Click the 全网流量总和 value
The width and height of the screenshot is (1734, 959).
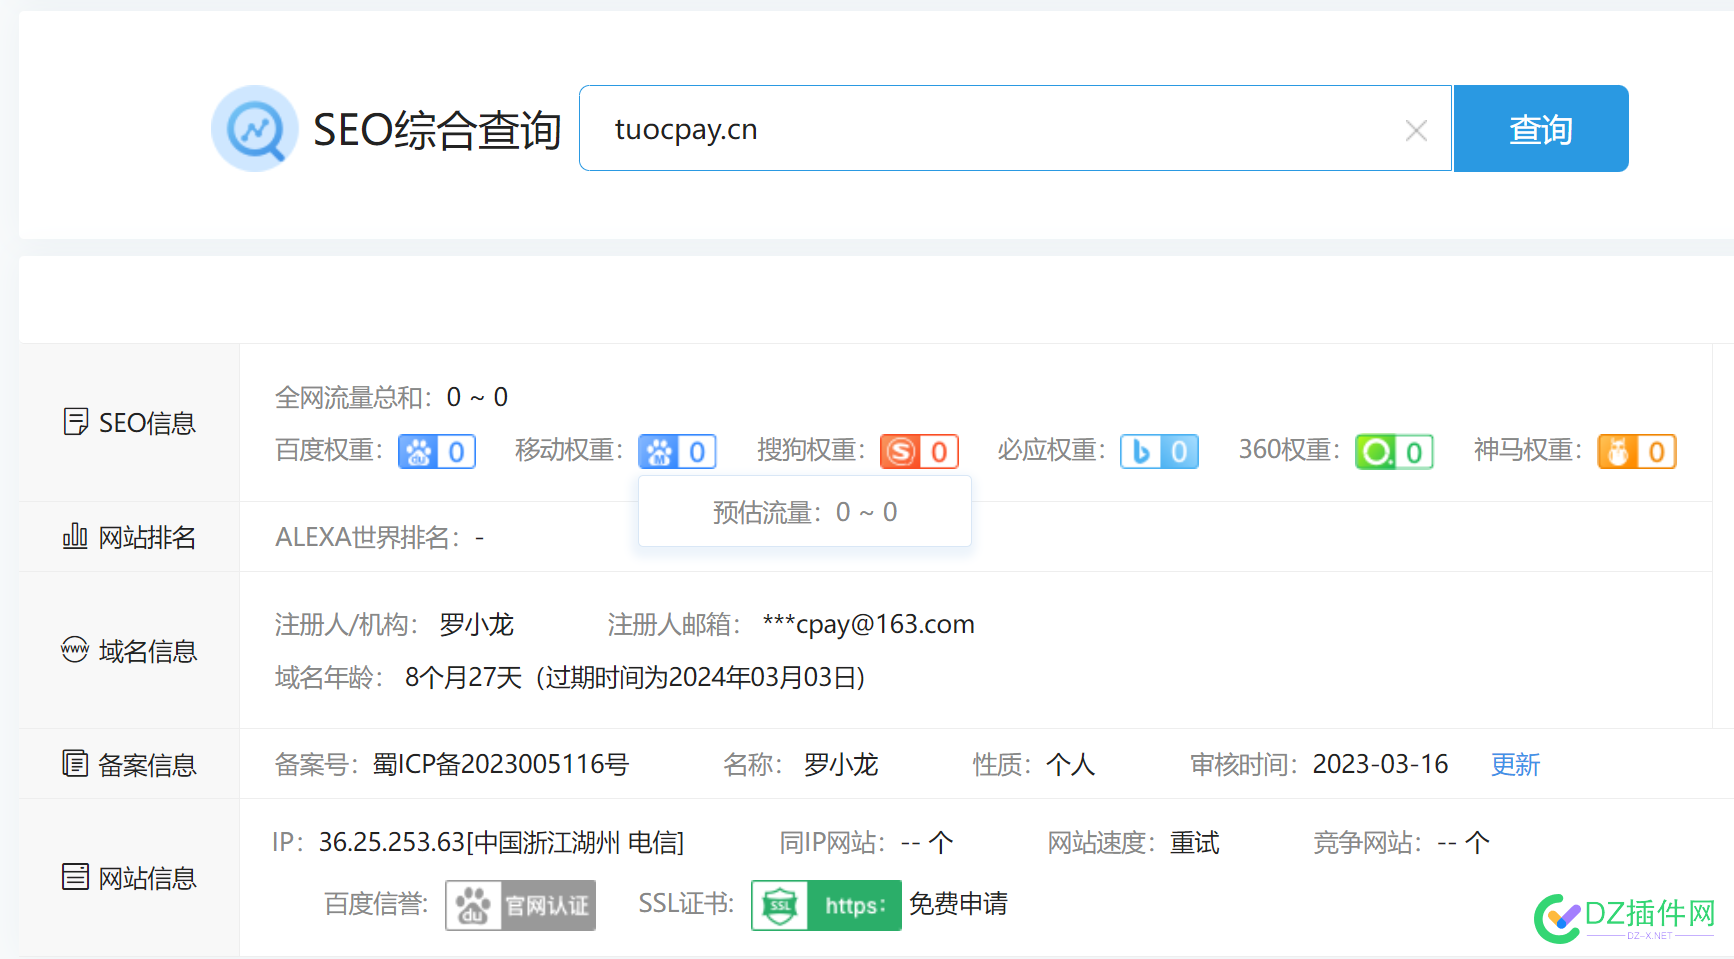tap(477, 397)
